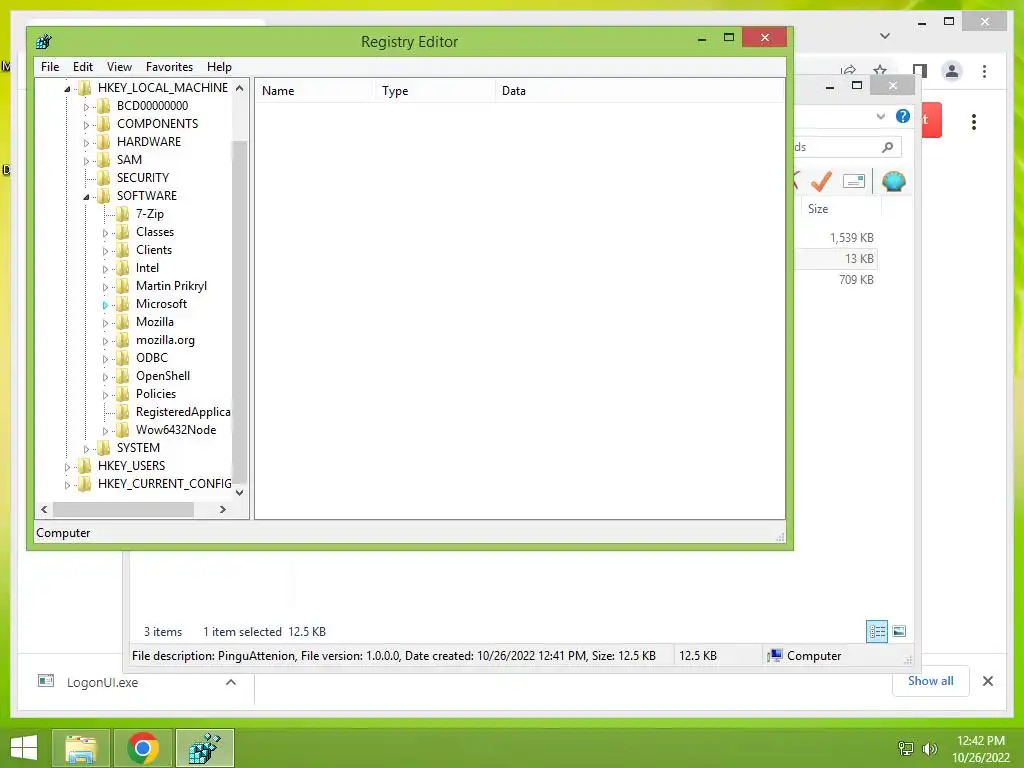Open the Edit menu in Registry Editor

(82, 67)
